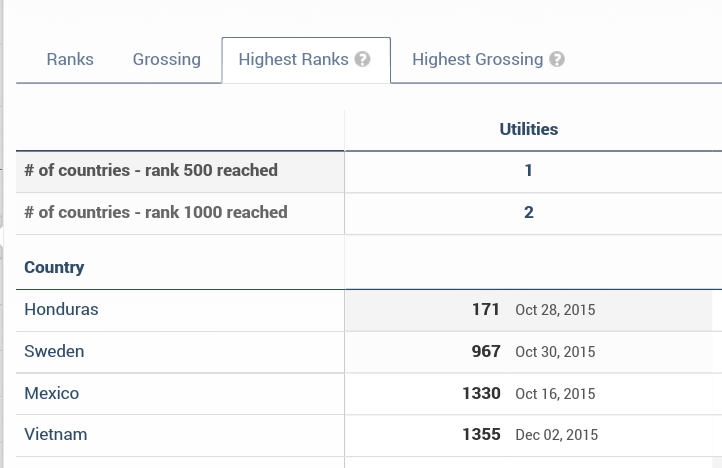Click help icon beside Highest Ranks
The height and width of the screenshot is (468, 722).
click(363, 59)
